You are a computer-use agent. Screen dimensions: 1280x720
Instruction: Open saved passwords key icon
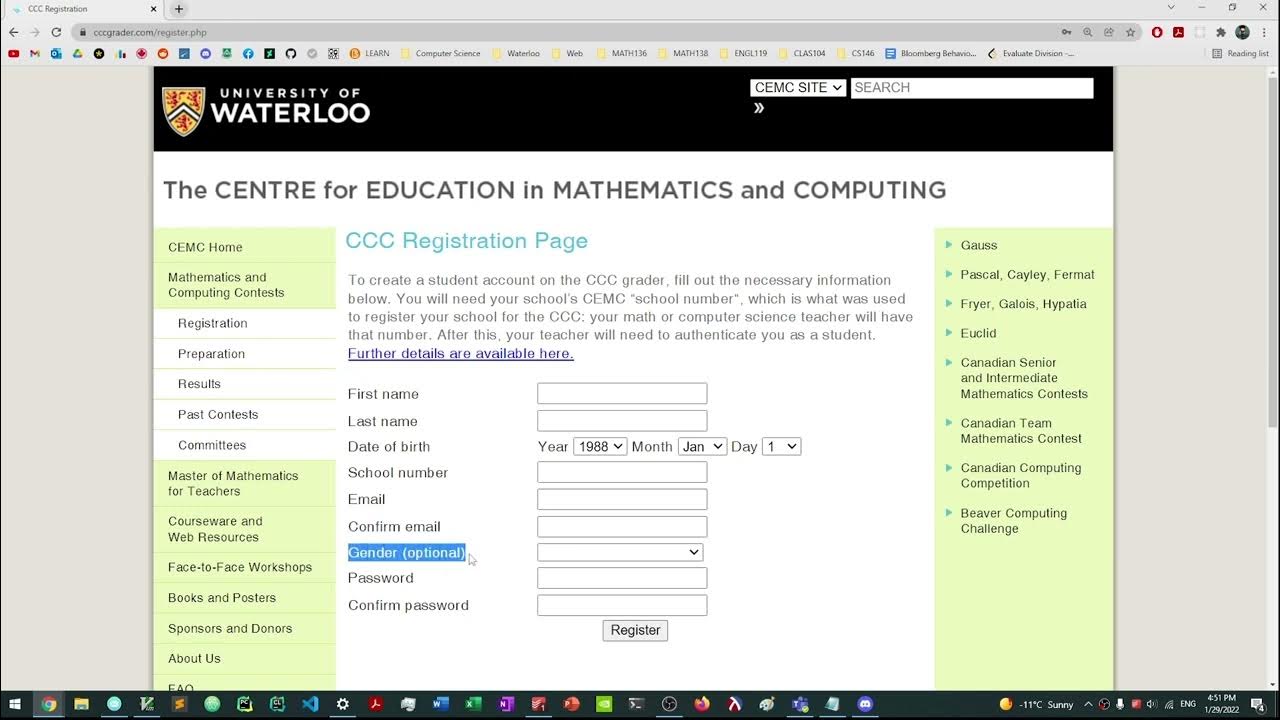[x=1067, y=32]
